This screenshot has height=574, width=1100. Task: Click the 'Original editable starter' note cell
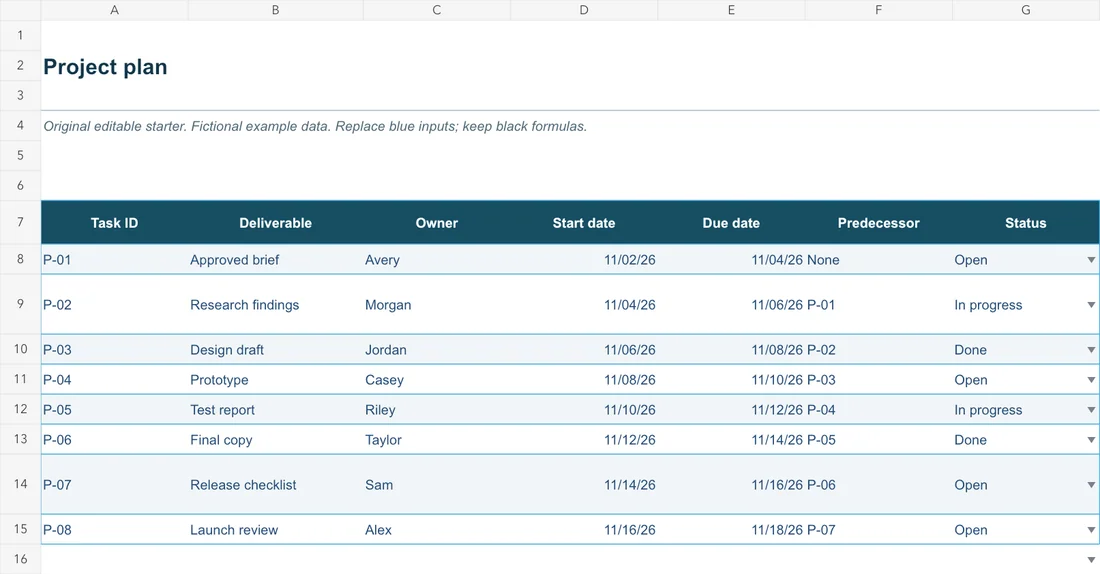(x=315, y=126)
